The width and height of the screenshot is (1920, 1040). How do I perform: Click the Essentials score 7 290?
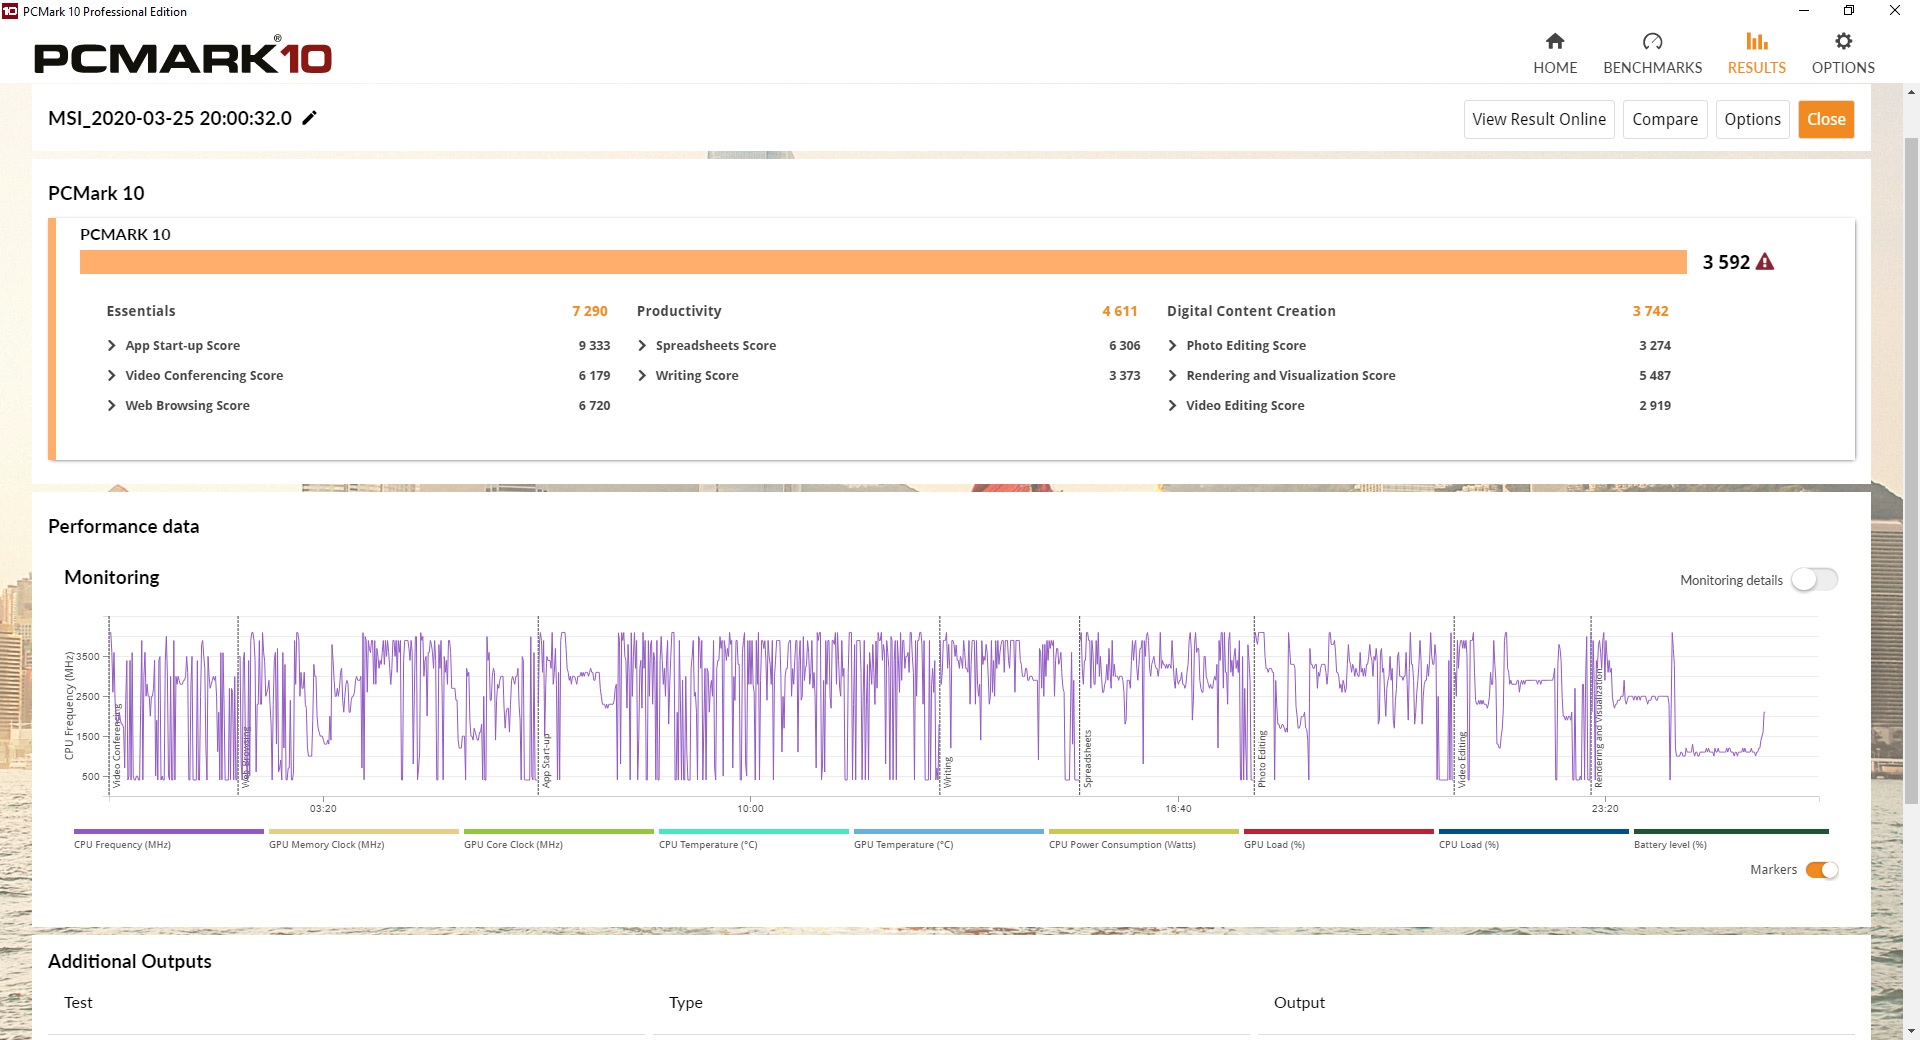tap(590, 311)
